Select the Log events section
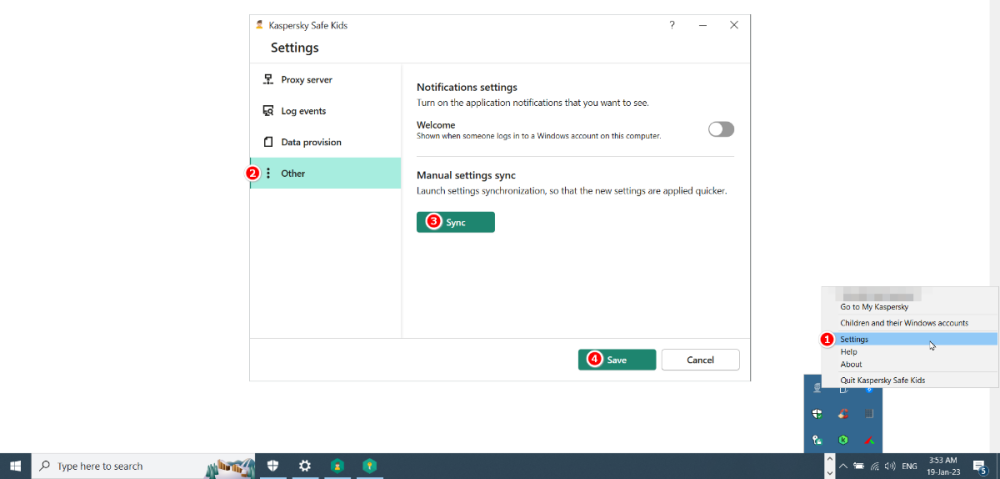Screen dimensions: 1000x479 [x=303, y=111]
